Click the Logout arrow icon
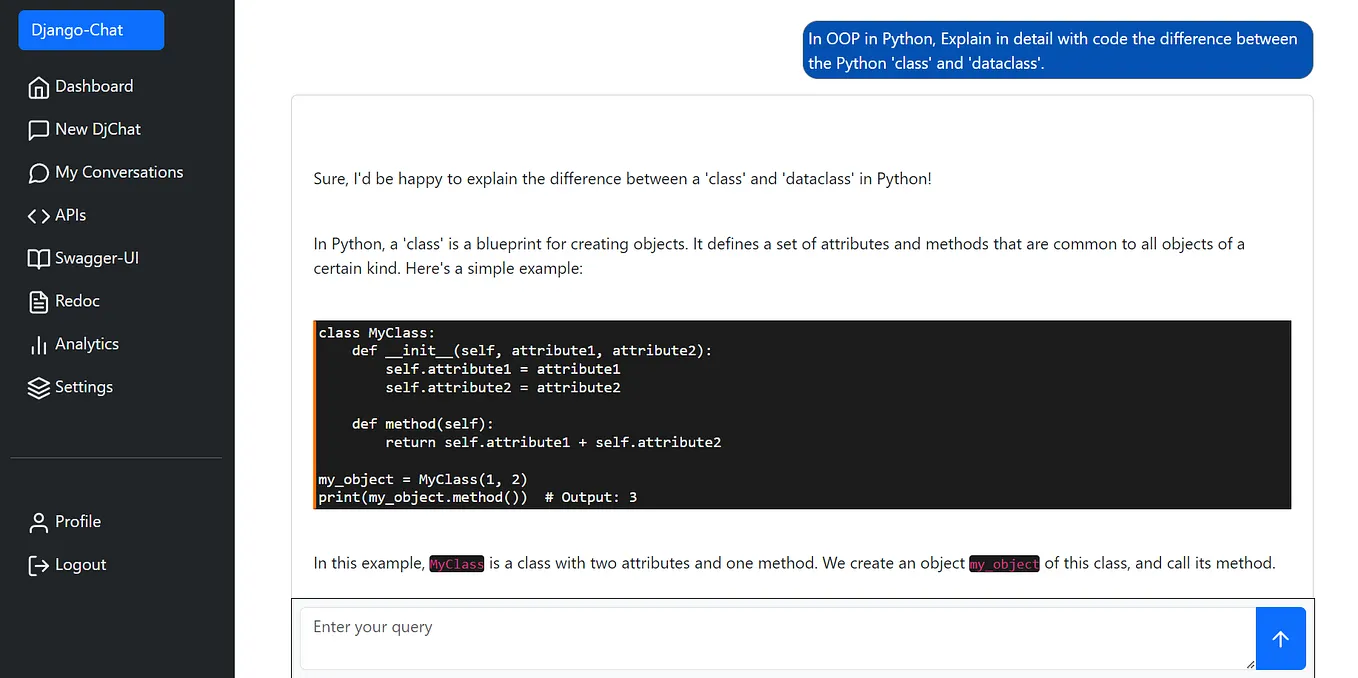 coord(38,564)
